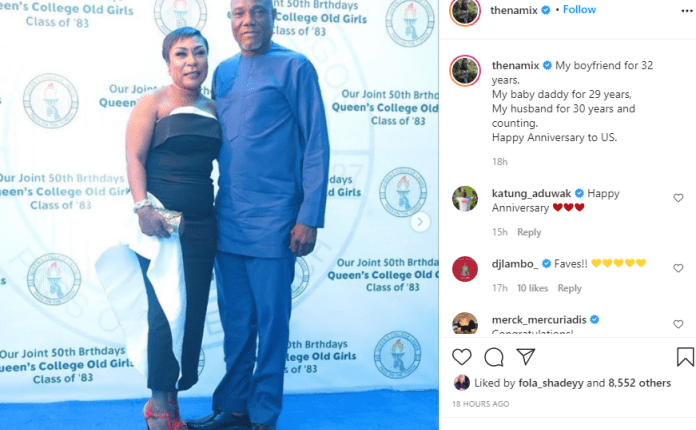Open merck_mercuriadis's profile avatar
This screenshot has width=696, height=430.
click(x=465, y=323)
